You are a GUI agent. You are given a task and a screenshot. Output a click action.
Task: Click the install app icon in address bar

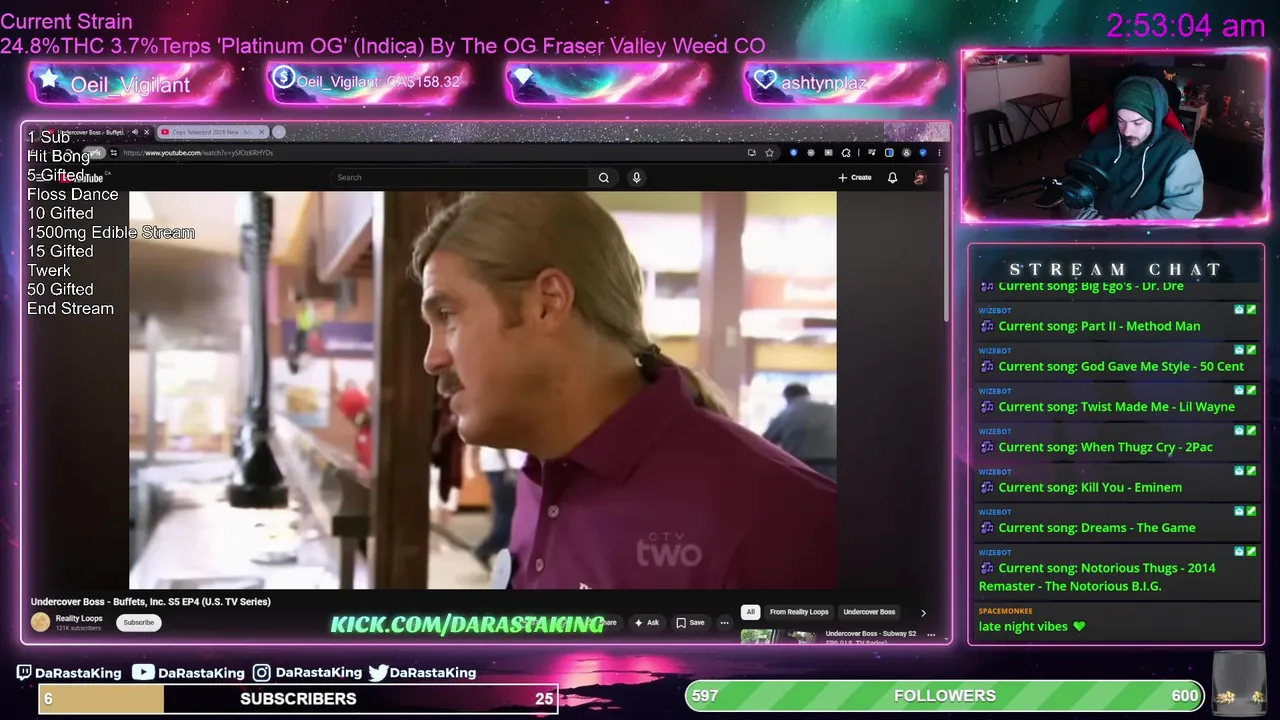752,153
